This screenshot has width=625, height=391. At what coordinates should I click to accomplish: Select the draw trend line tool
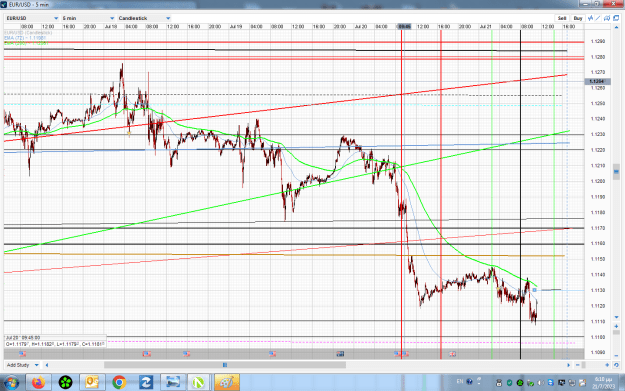point(598,18)
